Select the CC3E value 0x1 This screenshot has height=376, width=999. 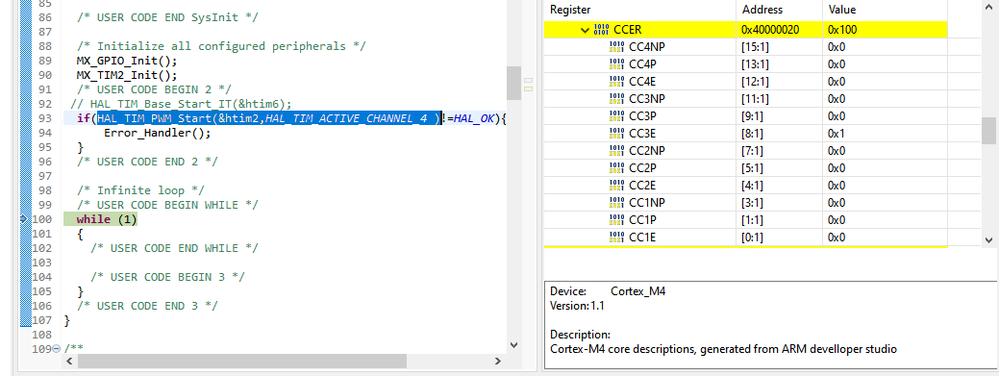coord(837,133)
